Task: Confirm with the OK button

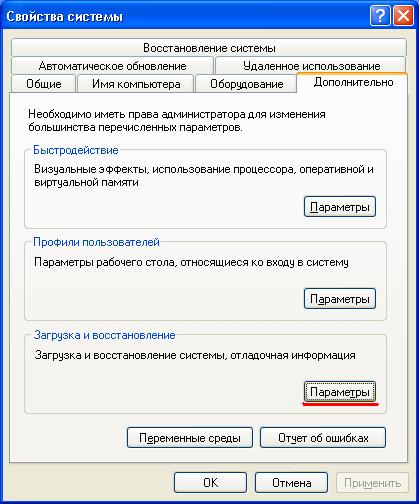Action: 210,482
